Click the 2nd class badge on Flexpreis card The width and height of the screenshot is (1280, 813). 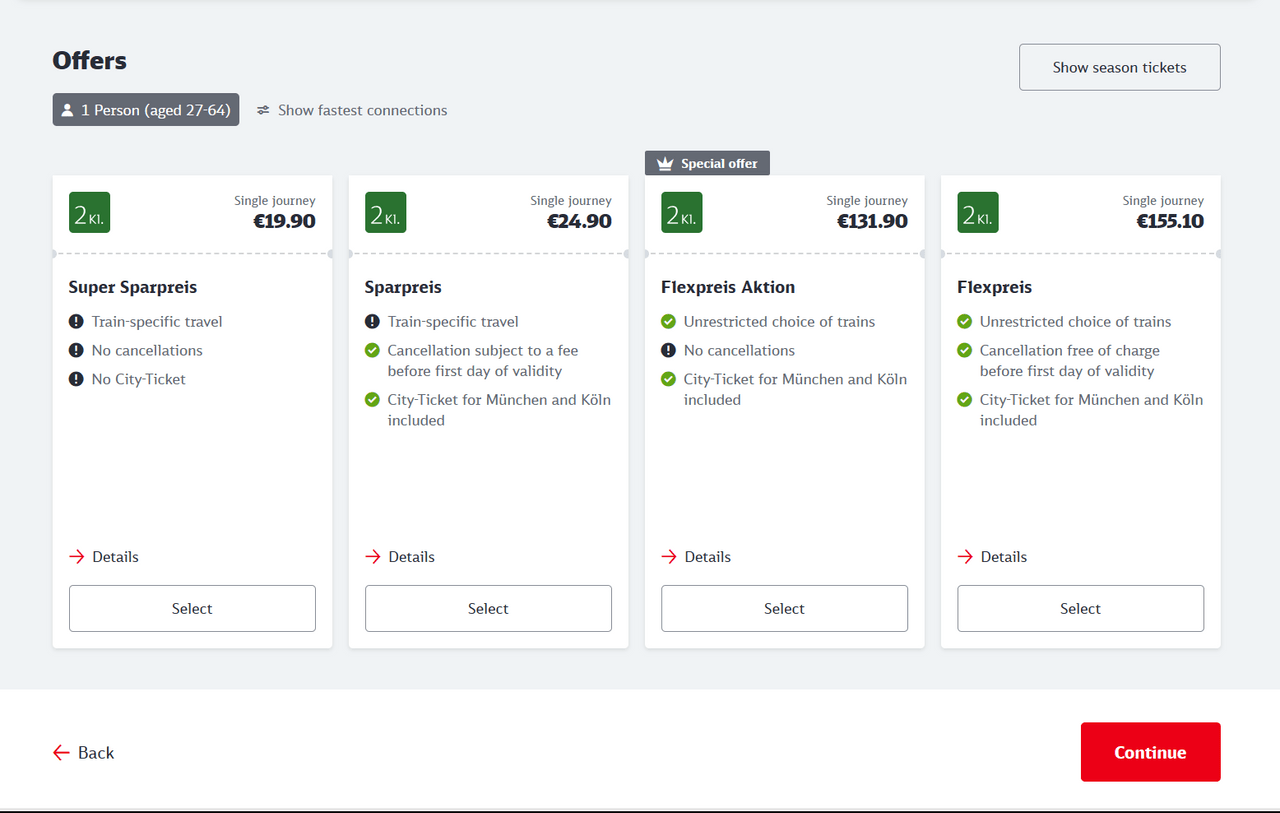coord(977,213)
